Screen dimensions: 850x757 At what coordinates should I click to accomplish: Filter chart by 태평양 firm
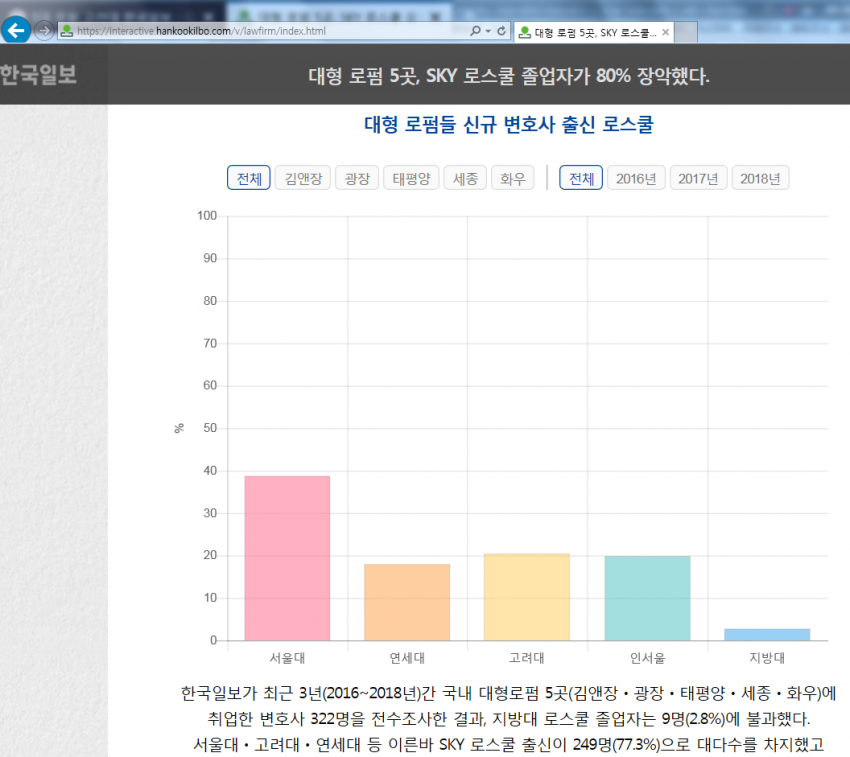pos(410,178)
